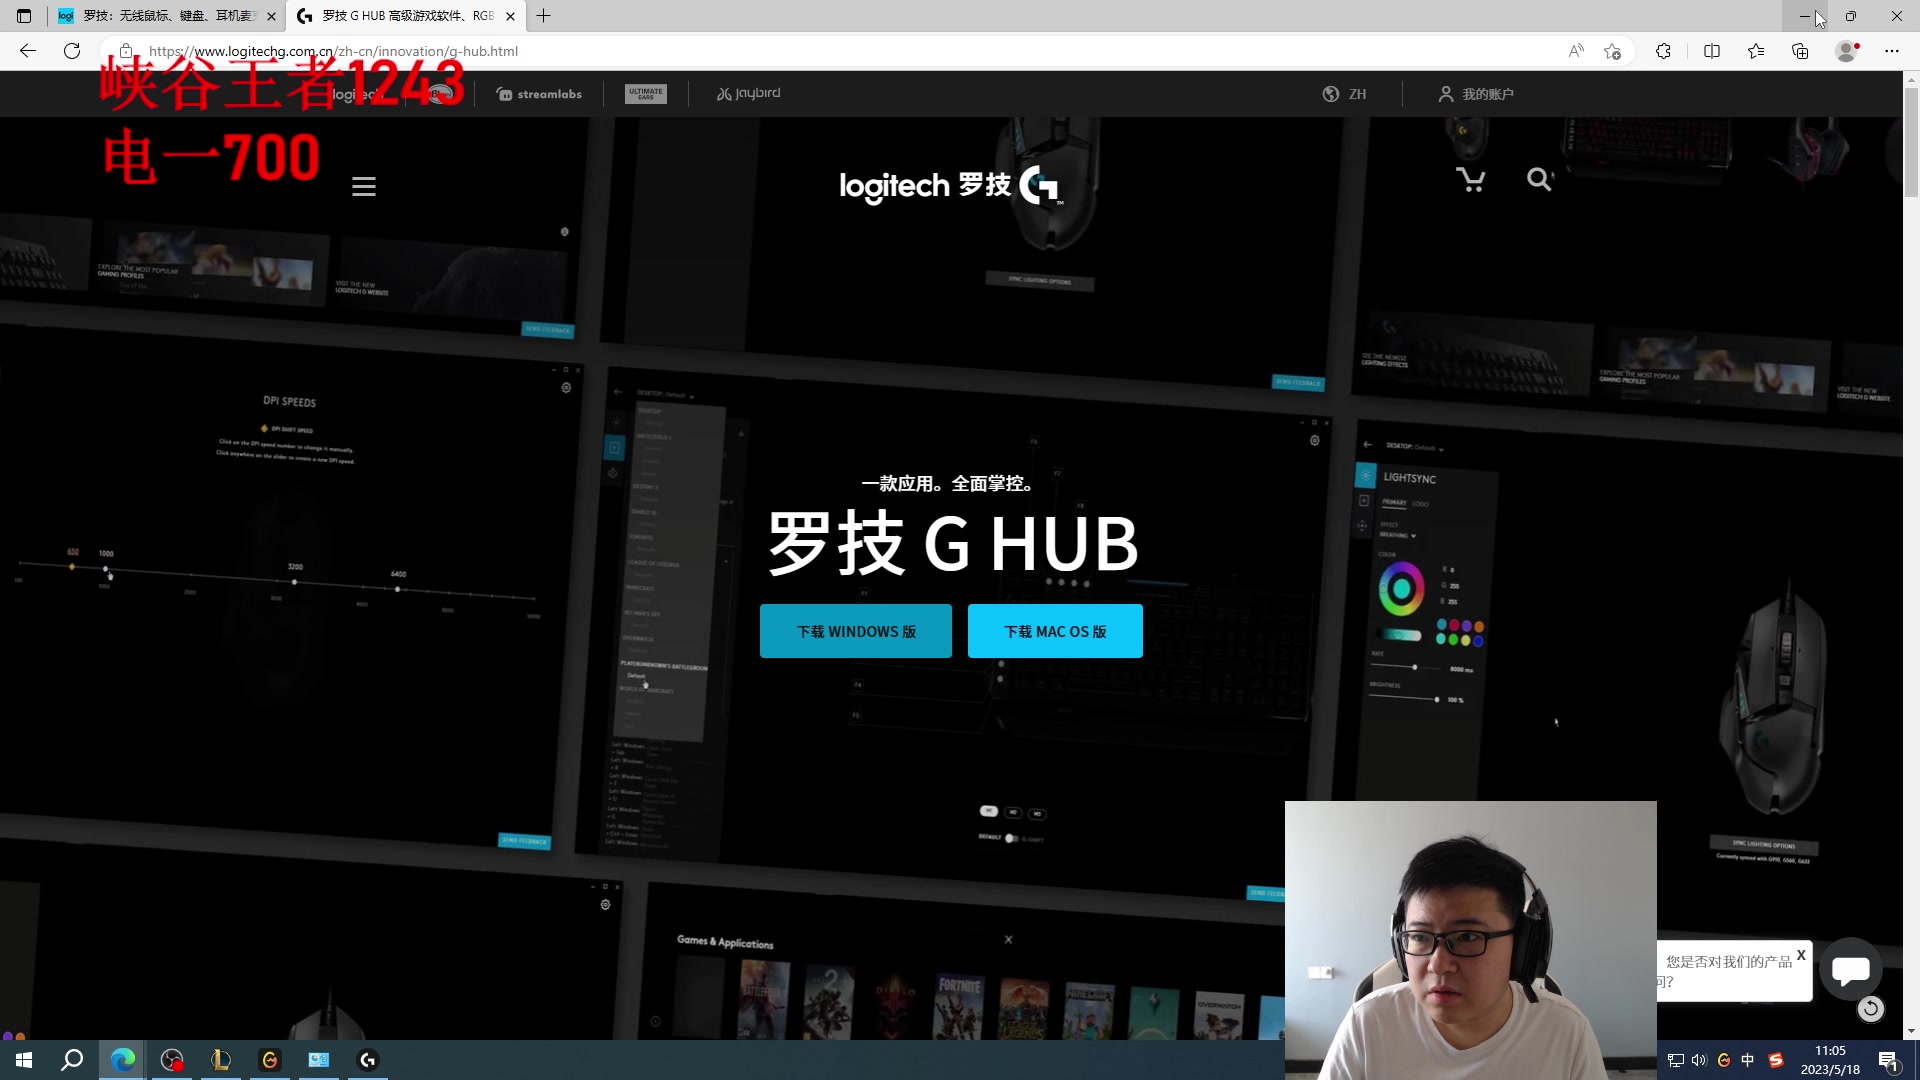Open Logitech G HUB from taskbar
Image resolution: width=1920 pixels, height=1080 pixels.
click(368, 1060)
